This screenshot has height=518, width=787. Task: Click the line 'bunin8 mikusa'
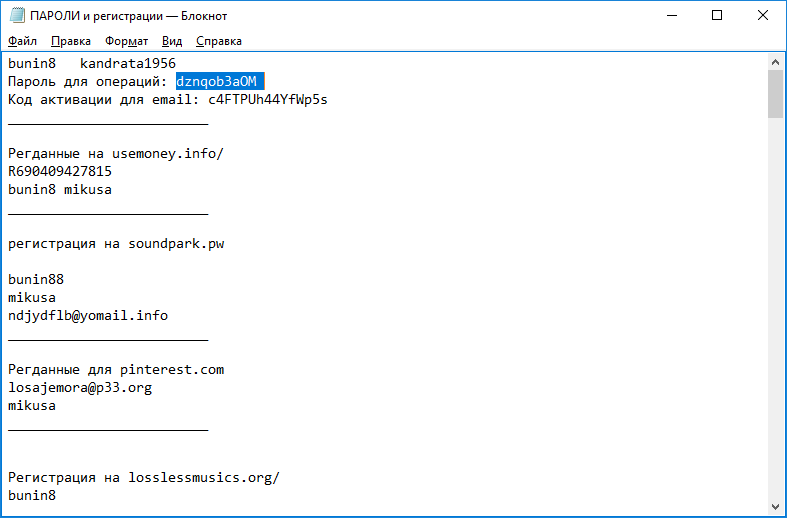pos(60,190)
